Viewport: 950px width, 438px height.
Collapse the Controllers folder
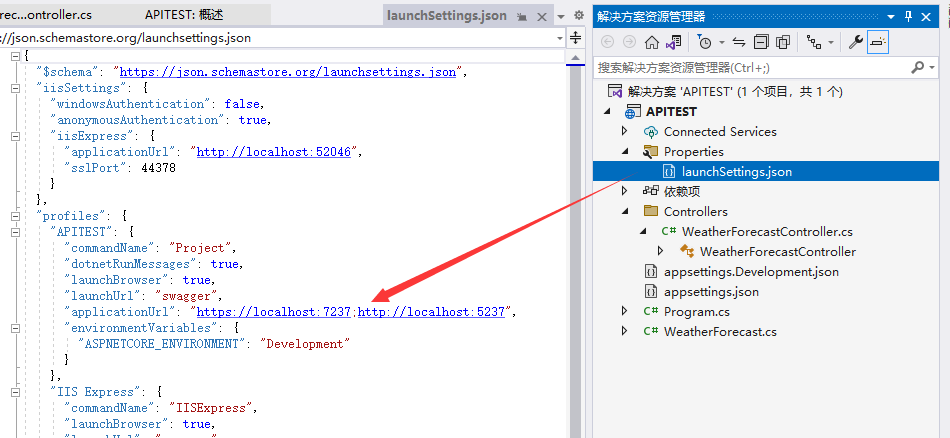625,212
